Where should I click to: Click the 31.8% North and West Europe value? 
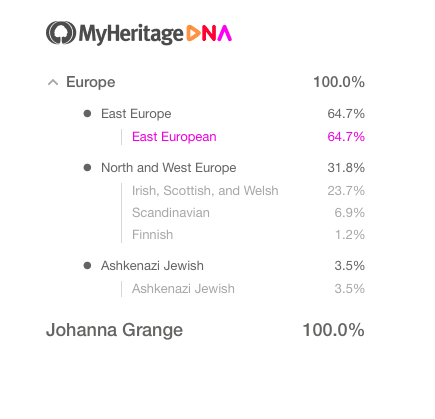(x=346, y=167)
